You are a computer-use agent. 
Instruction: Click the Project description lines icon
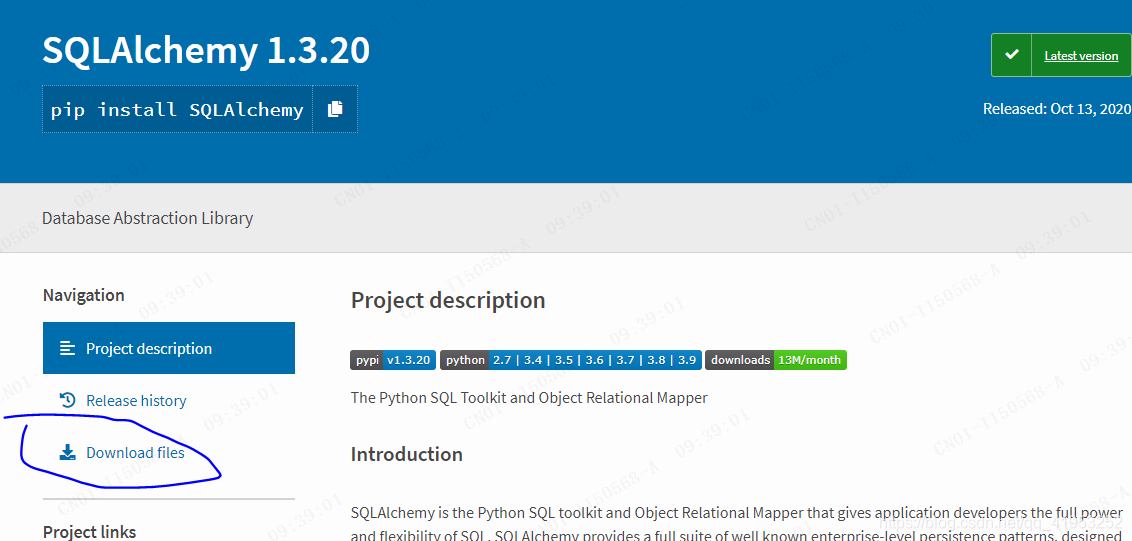pyautogui.click(x=67, y=348)
